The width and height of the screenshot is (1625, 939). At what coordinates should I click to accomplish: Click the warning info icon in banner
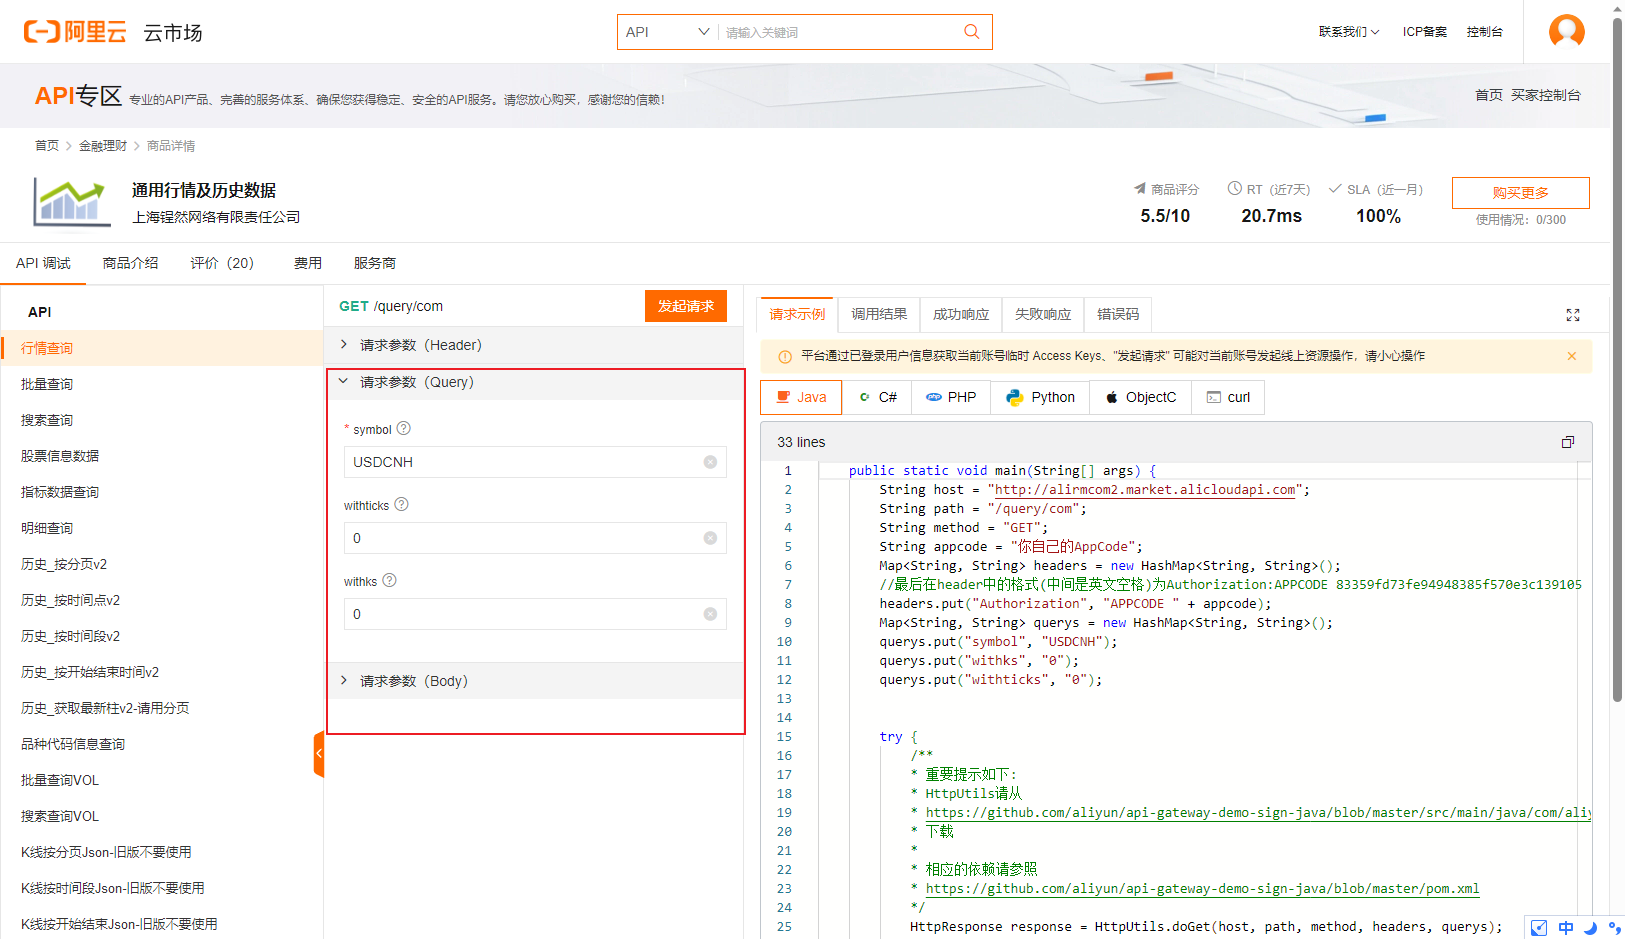point(785,356)
